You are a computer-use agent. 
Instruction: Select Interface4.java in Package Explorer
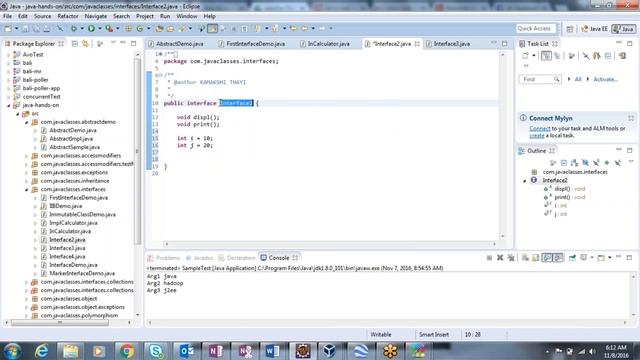tap(67, 256)
